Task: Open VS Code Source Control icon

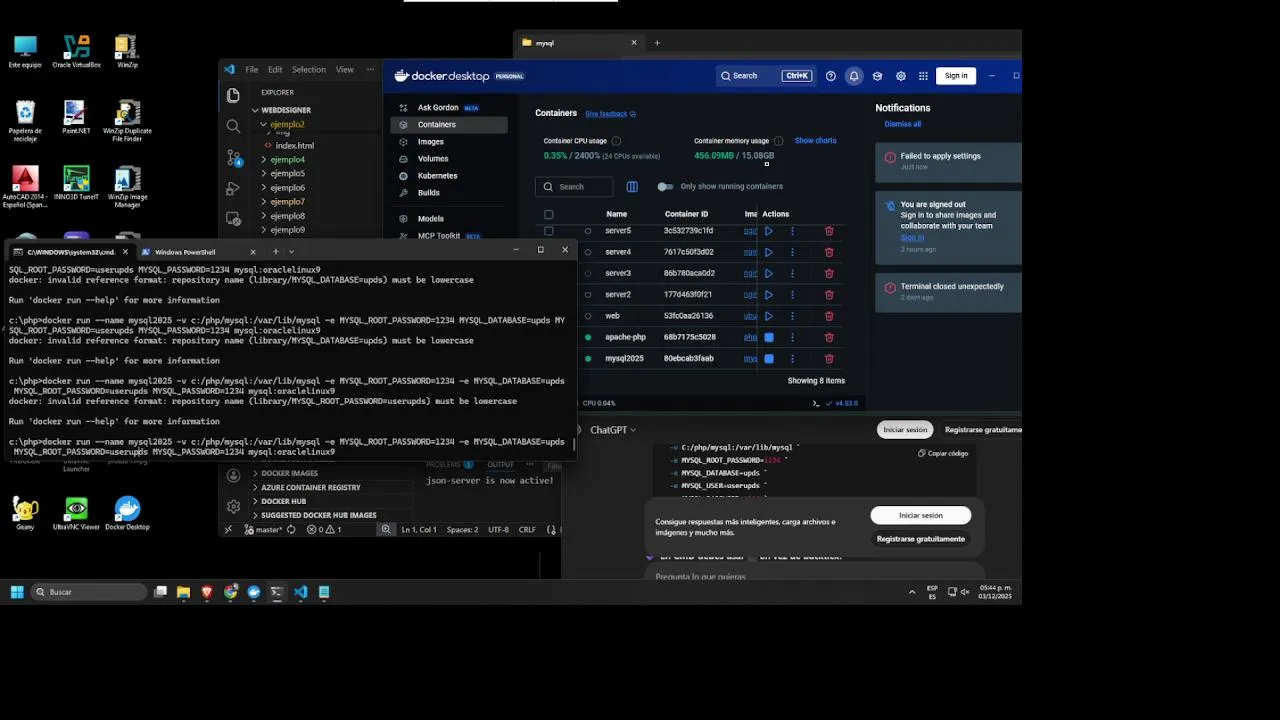Action: point(233,158)
